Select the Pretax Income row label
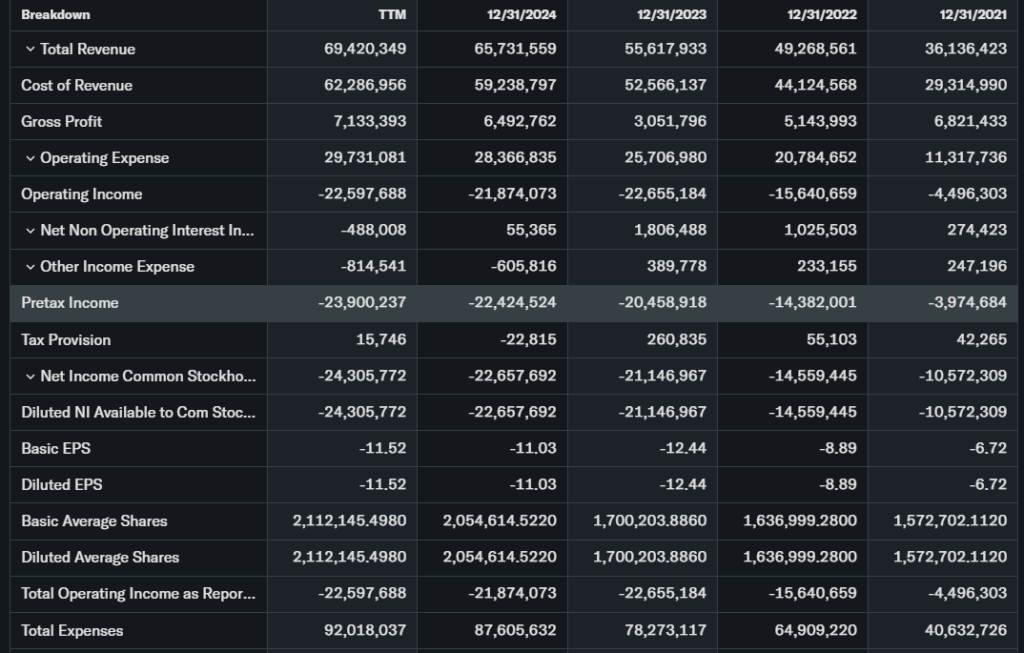1024x653 pixels. click(x=69, y=303)
